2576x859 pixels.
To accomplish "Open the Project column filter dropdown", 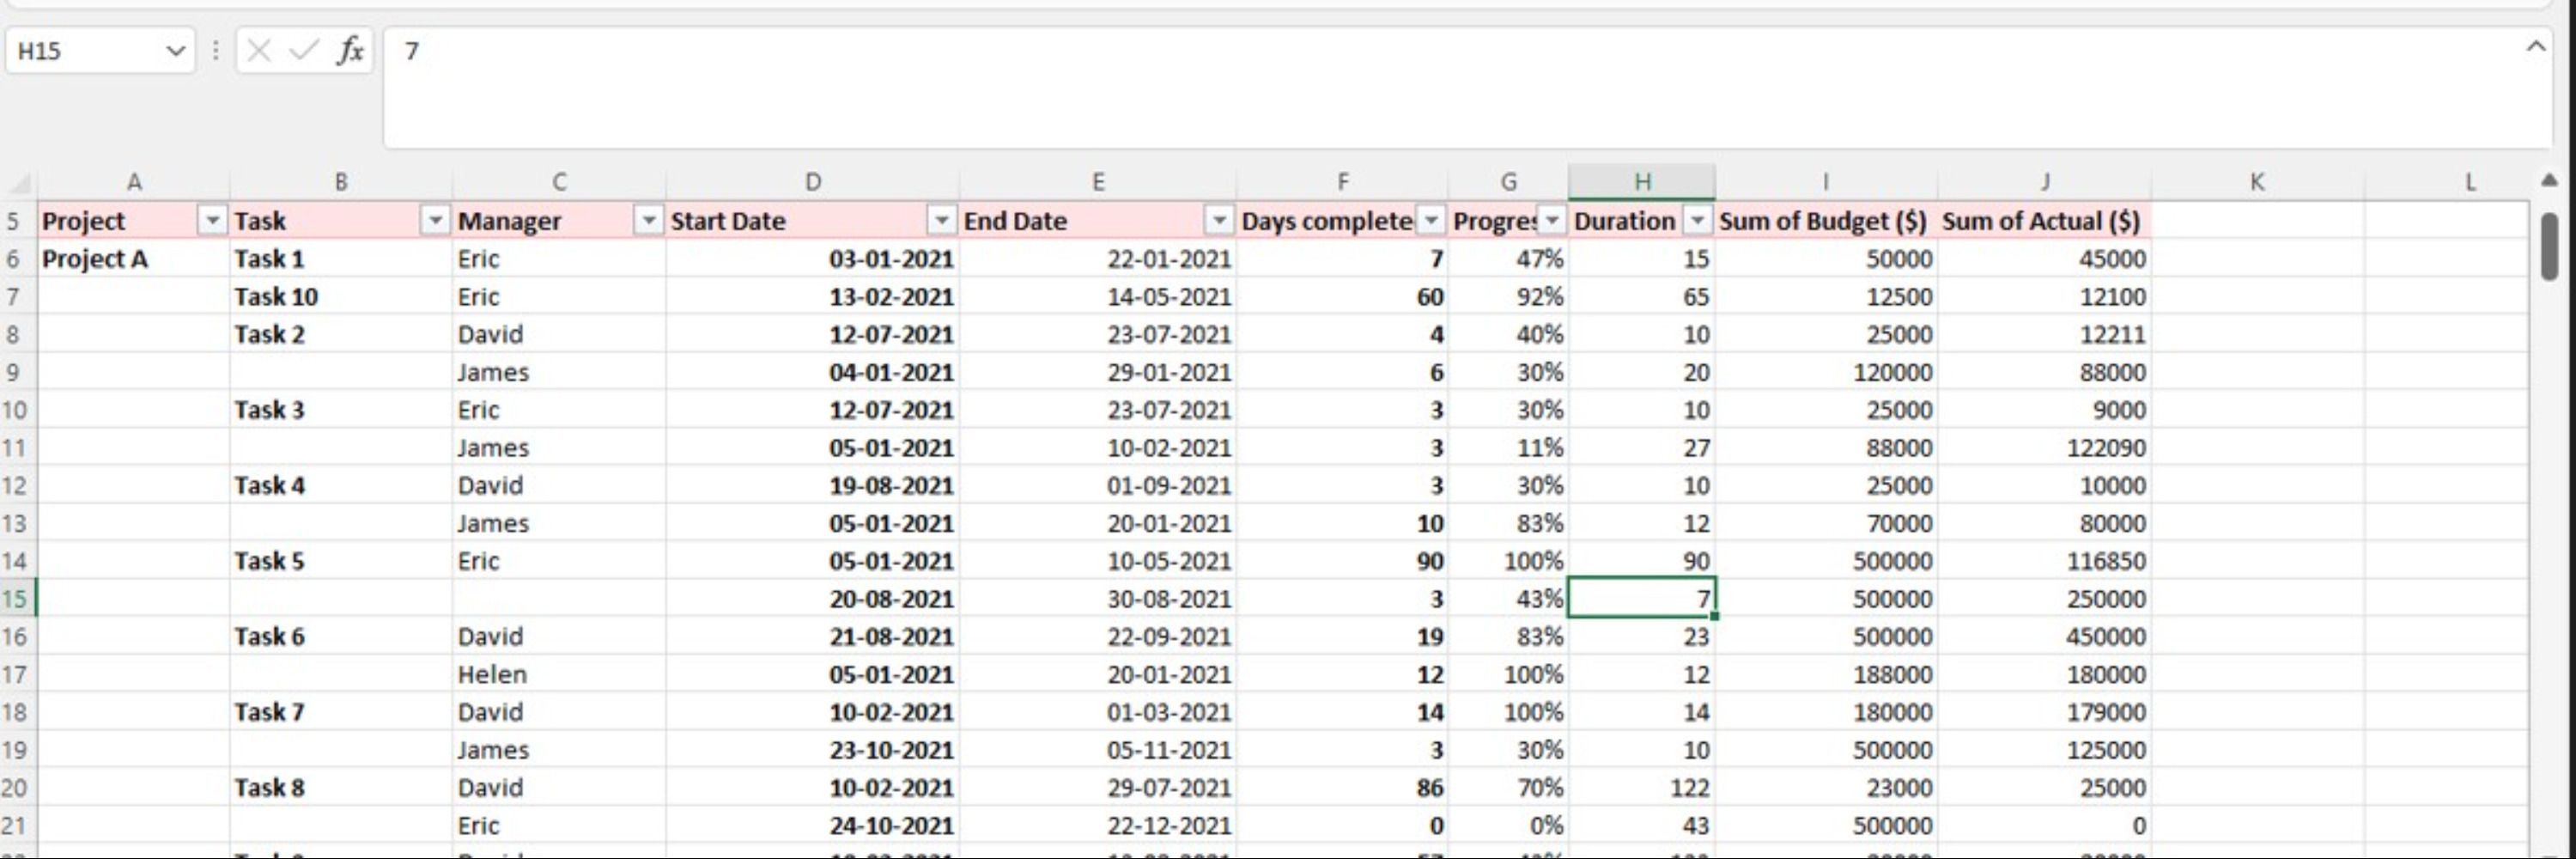I will 213,220.
